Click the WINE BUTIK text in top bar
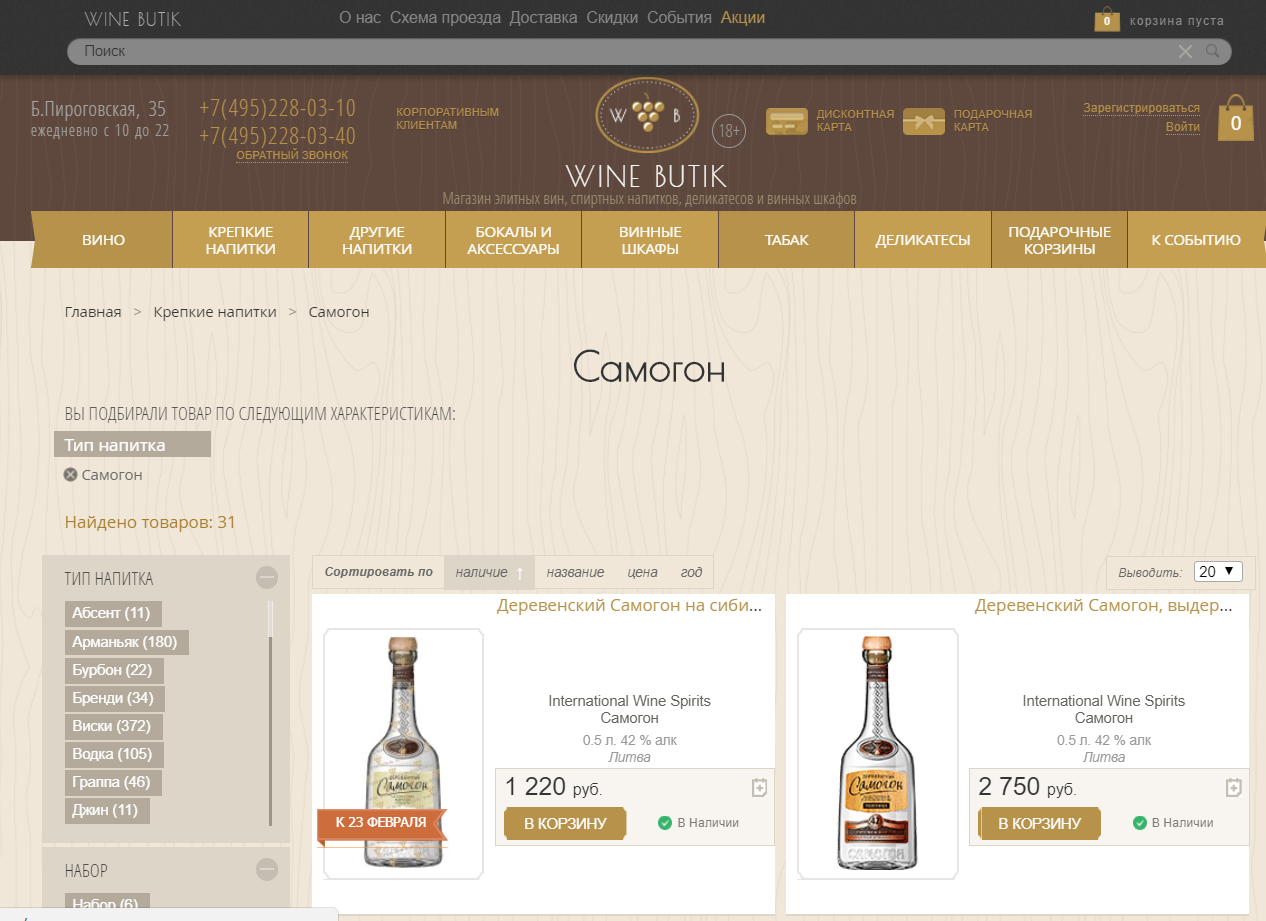 tap(133, 19)
